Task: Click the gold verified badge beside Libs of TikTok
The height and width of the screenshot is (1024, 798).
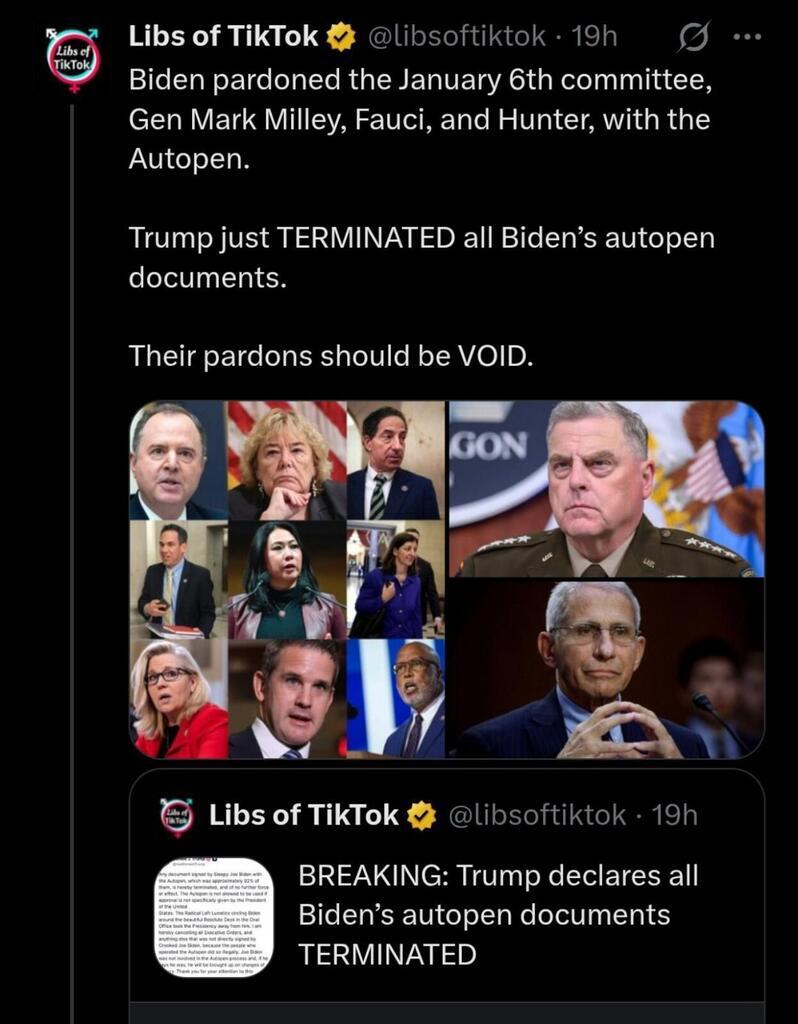Action: pyautogui.click(x=340, y=37)
